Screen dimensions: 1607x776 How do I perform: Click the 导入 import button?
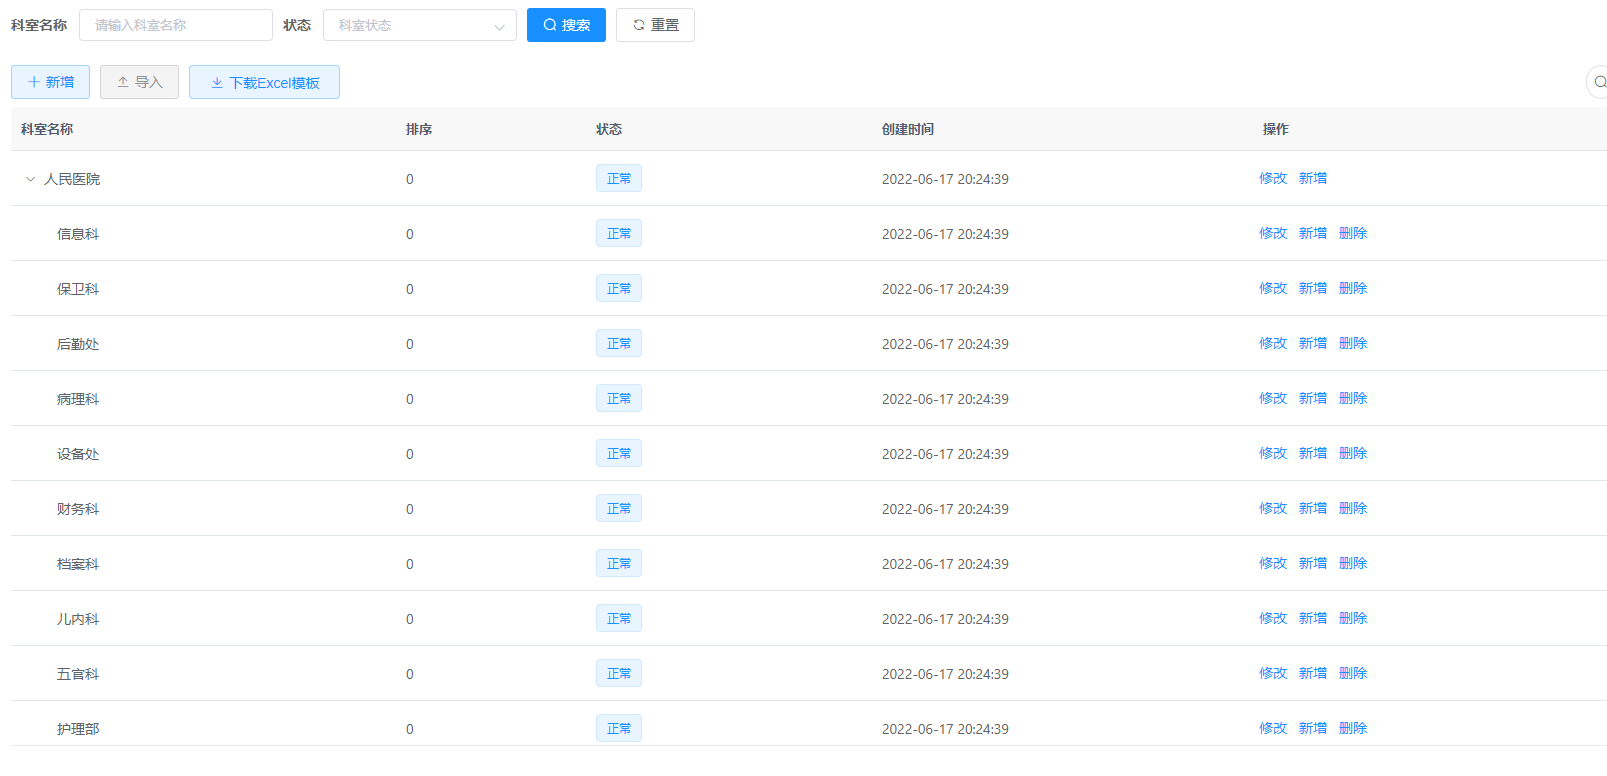[x=139, y=82]
